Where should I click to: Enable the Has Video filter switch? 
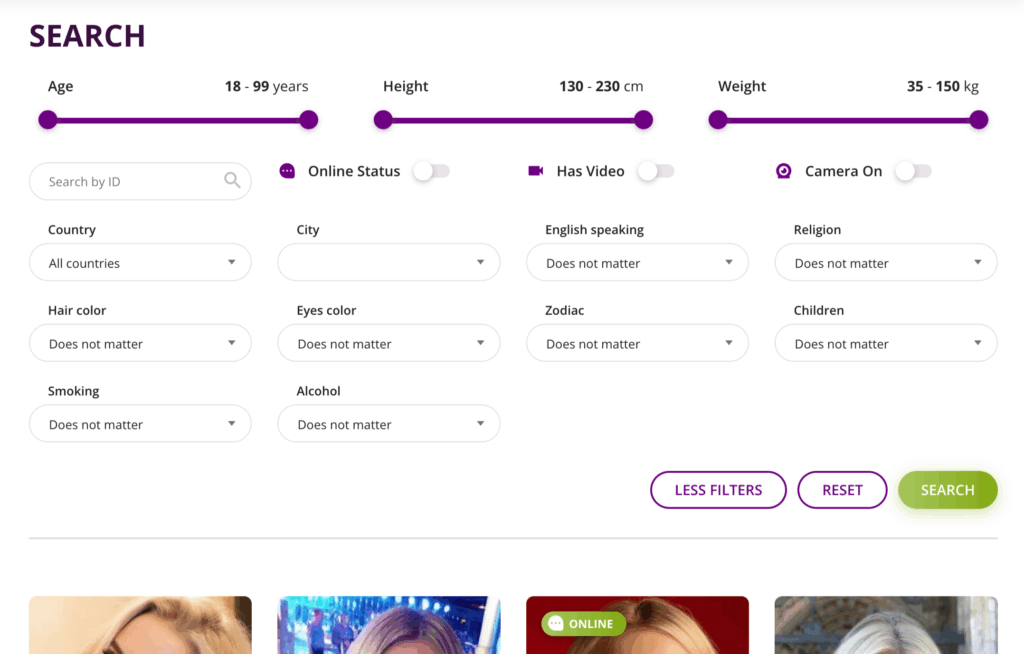[656, 171]
